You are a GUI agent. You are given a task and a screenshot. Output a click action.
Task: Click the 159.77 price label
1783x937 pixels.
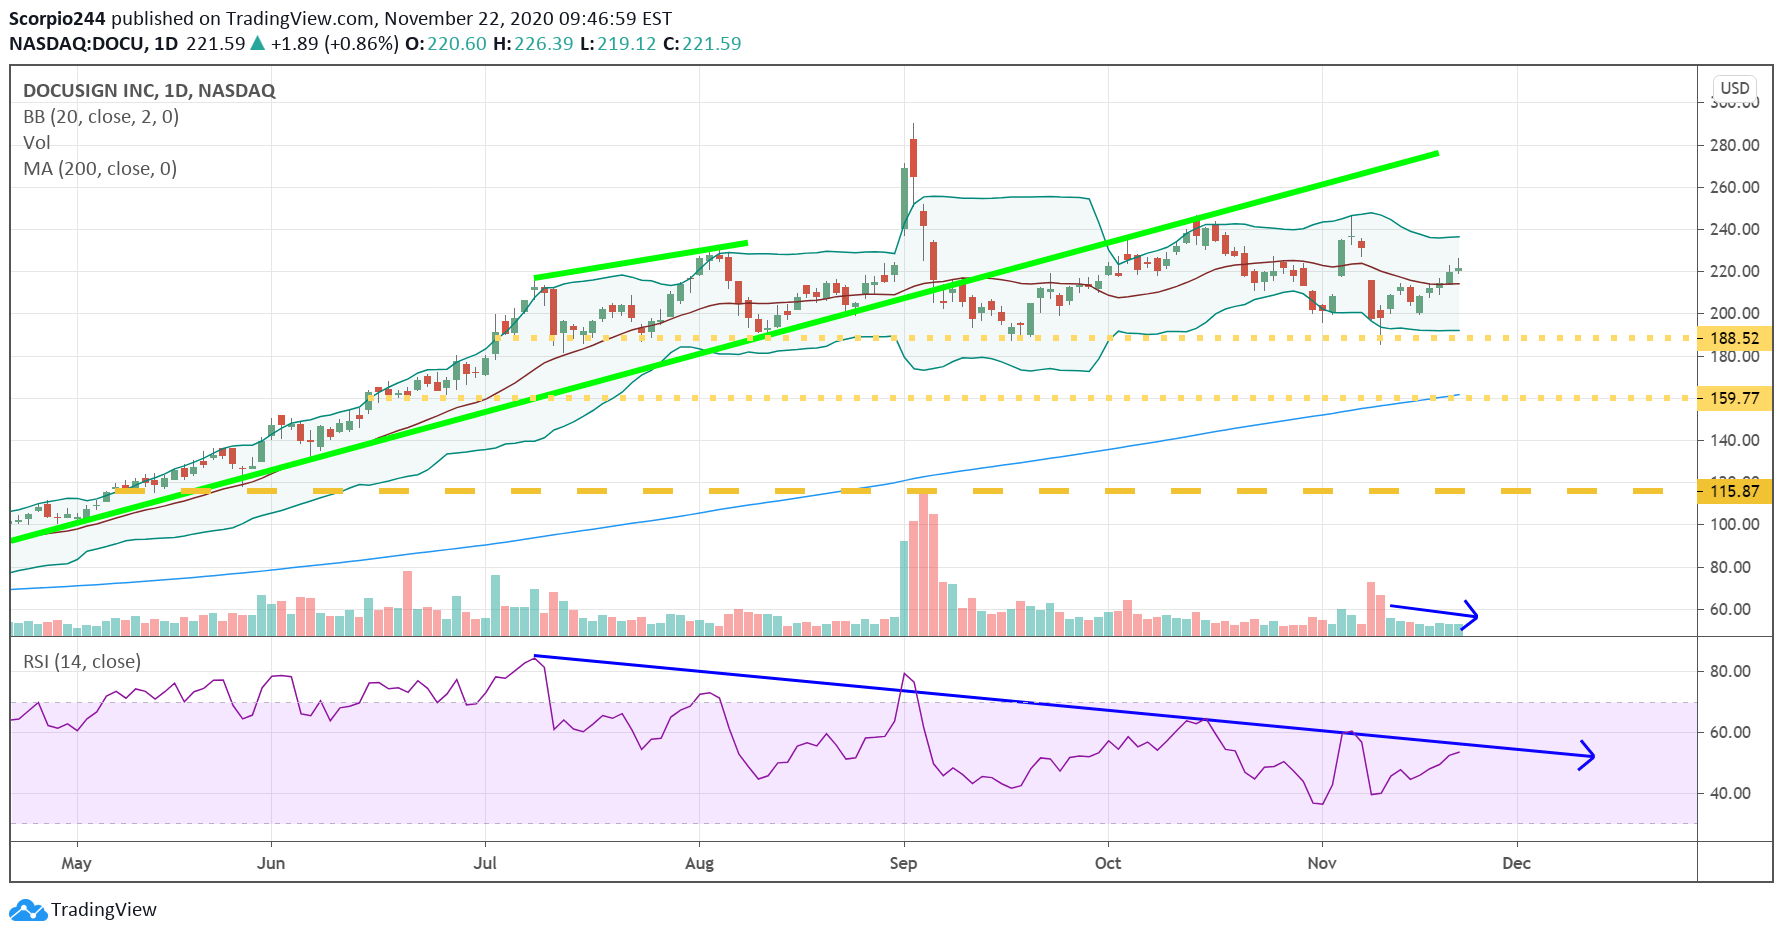point(1735,398)
